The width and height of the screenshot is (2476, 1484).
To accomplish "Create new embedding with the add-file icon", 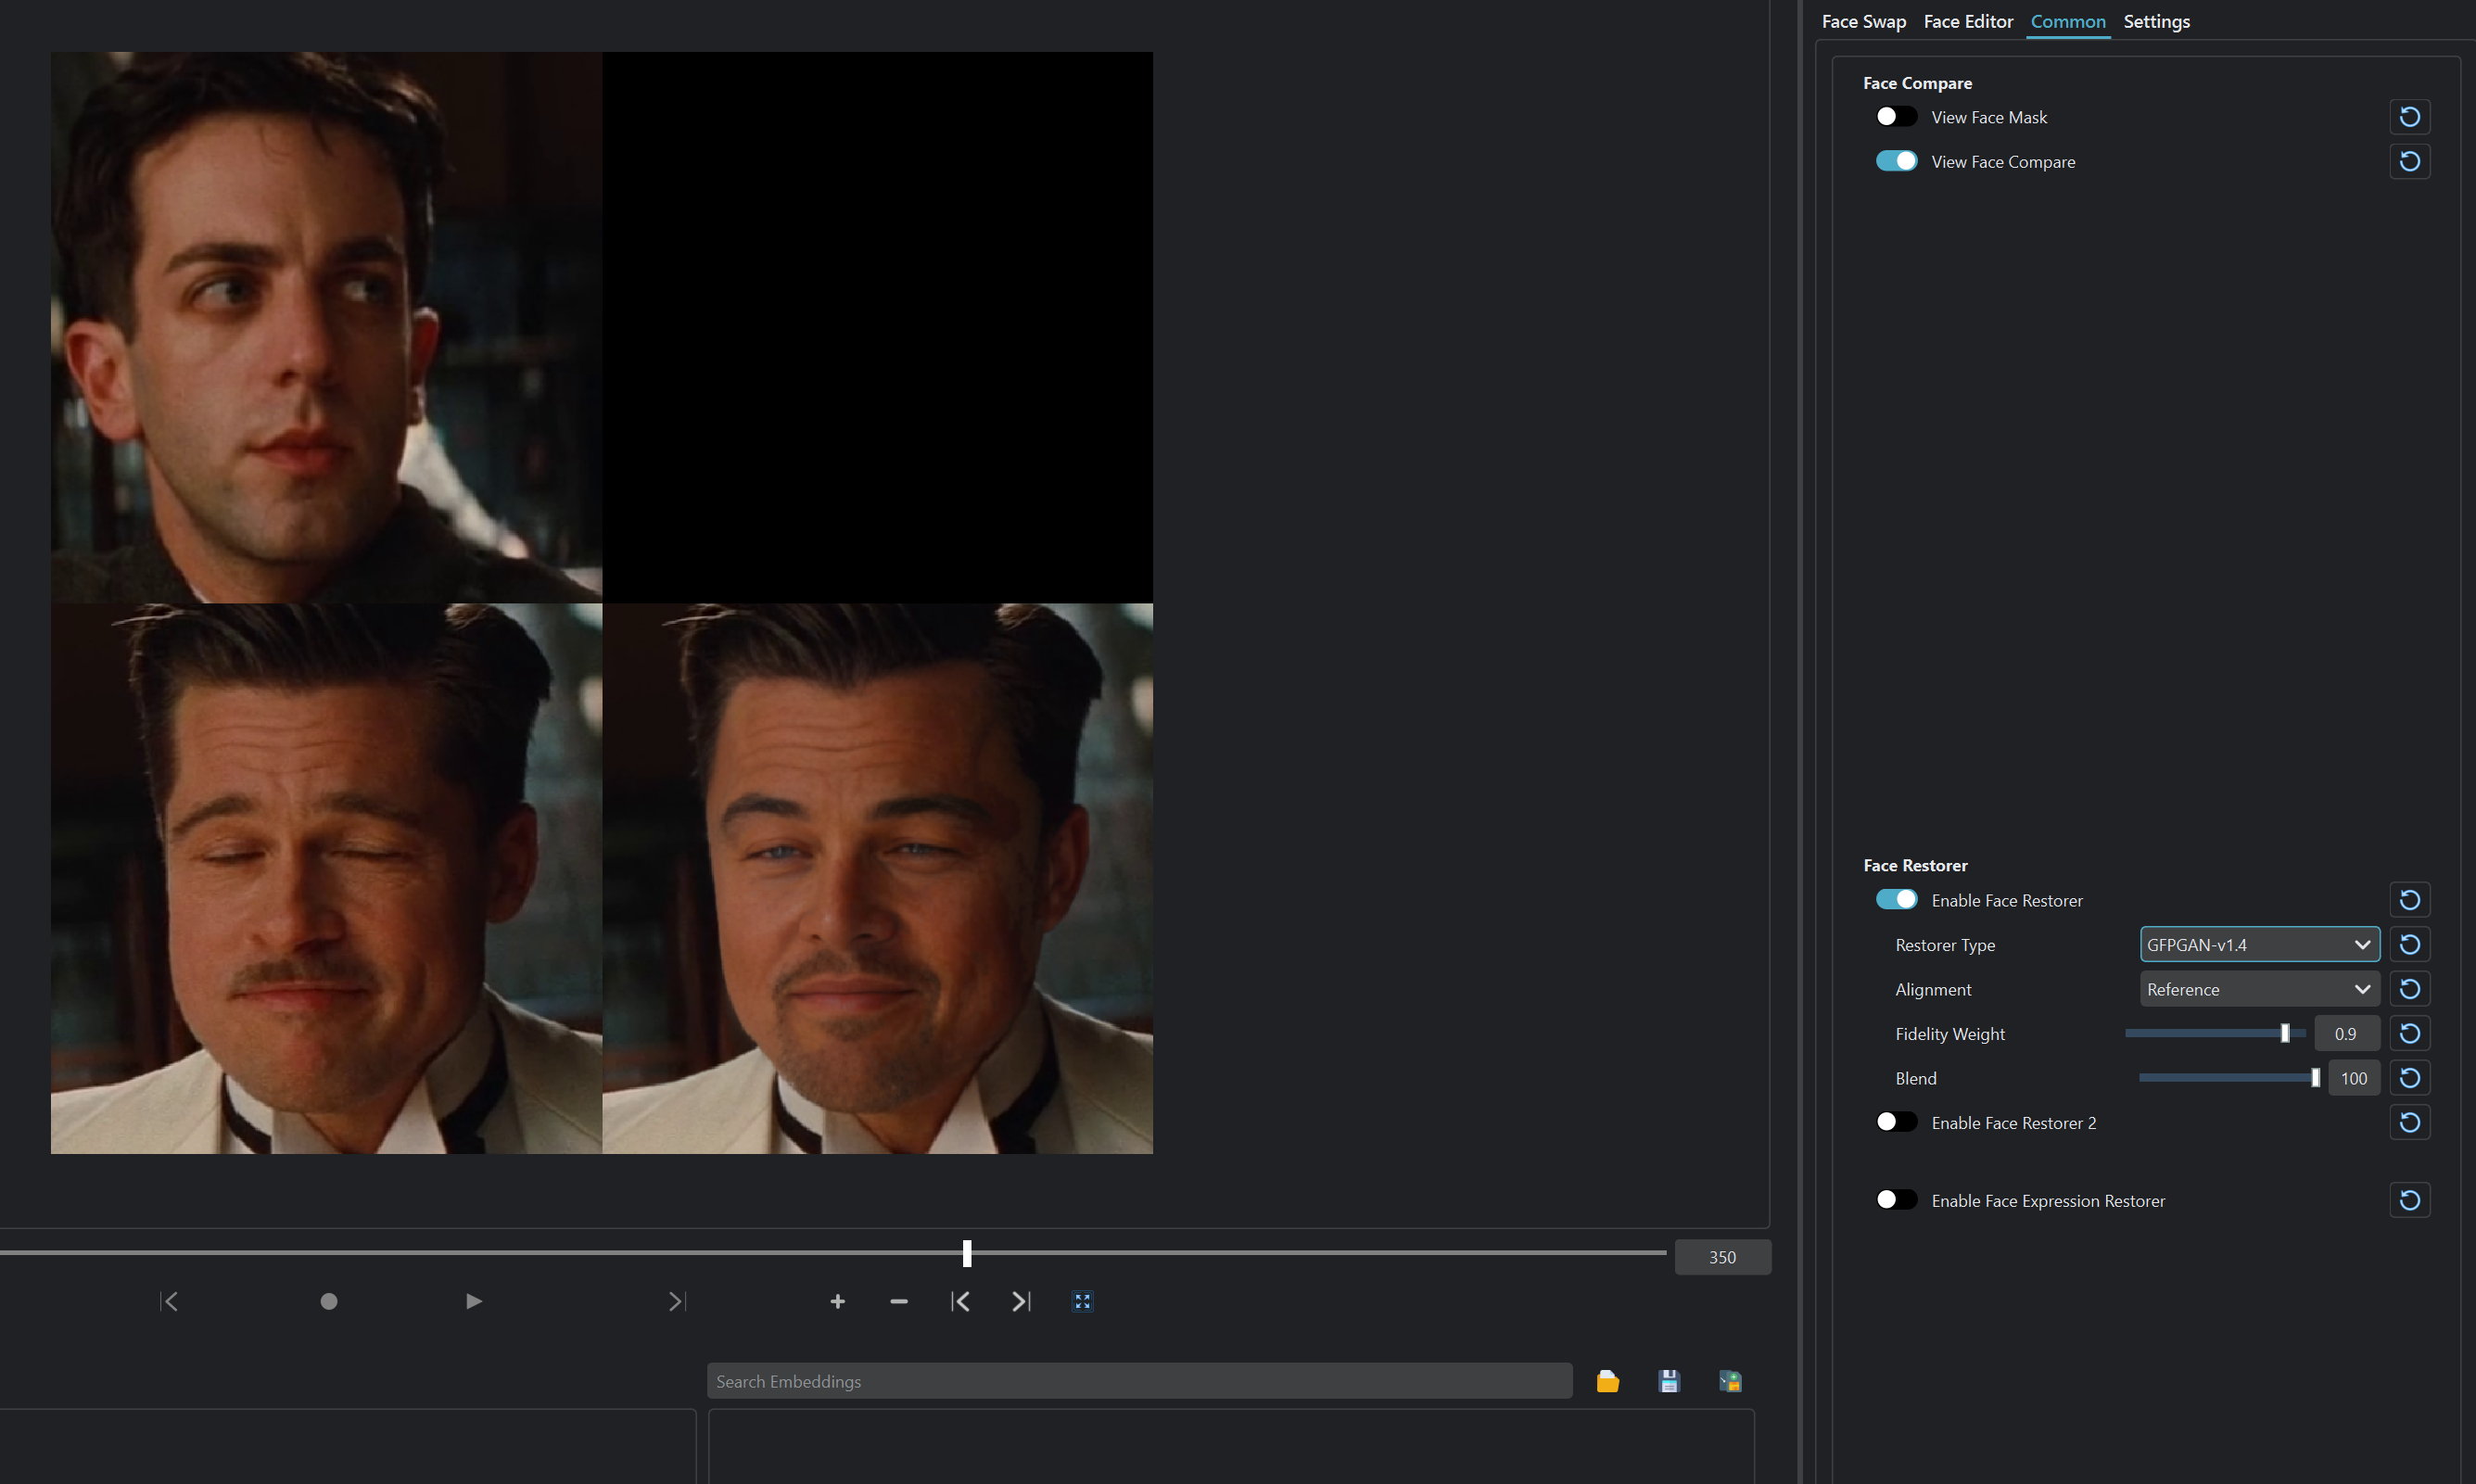I will point(1732,1380).
